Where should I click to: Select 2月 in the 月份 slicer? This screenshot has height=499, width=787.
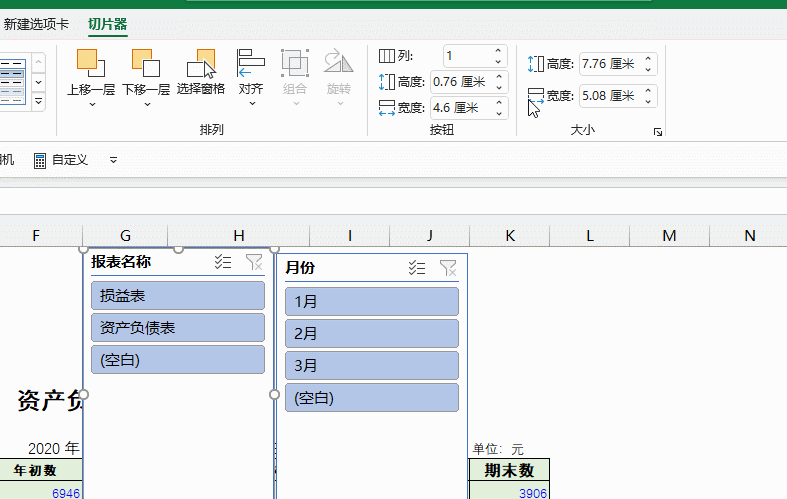pyautogui.click(x=371, y=333)
